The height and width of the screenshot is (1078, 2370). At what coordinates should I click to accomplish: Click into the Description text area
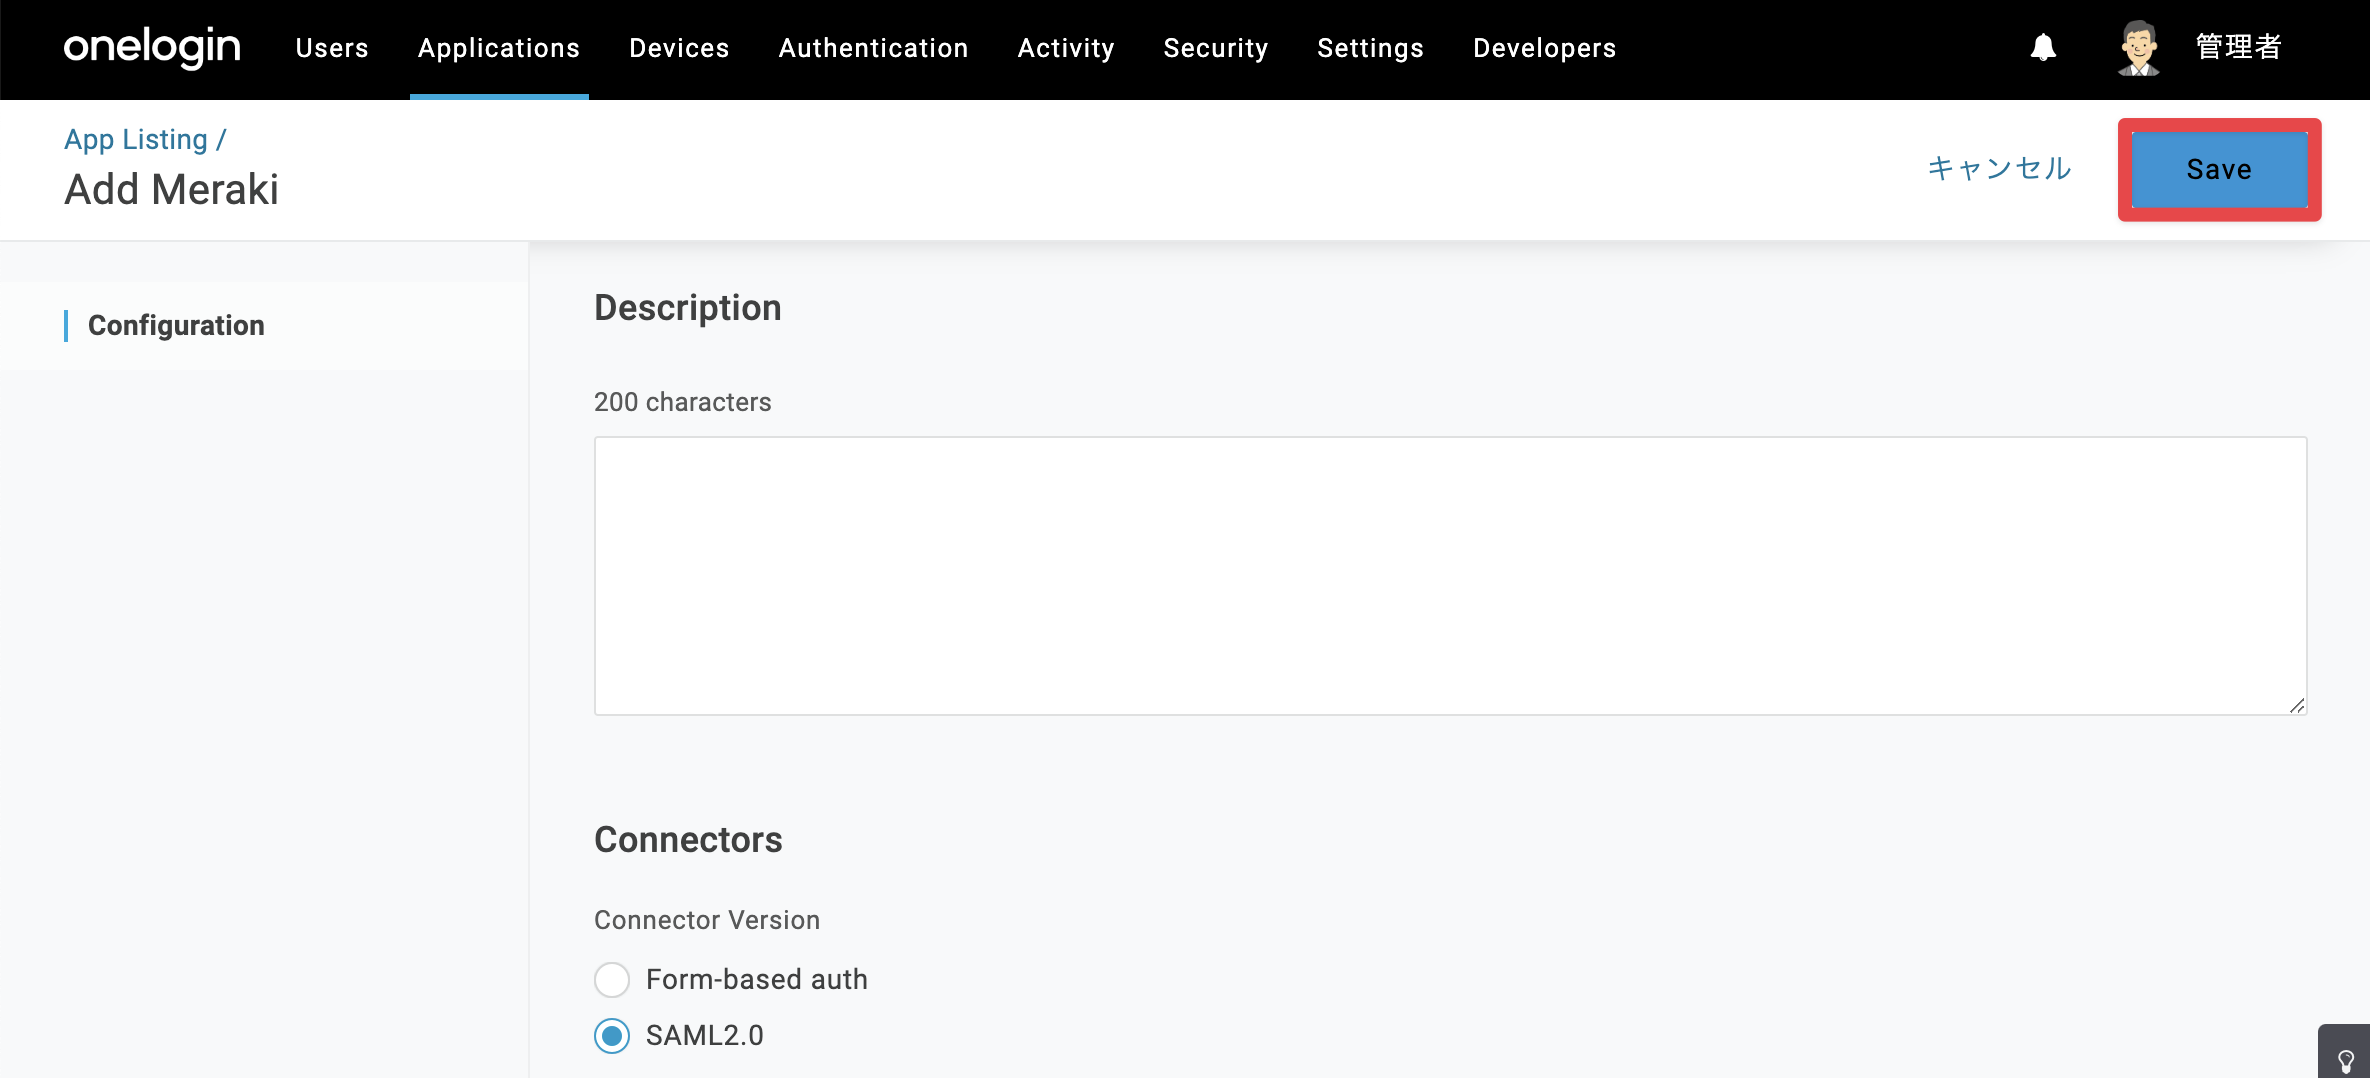[1450, 575]
